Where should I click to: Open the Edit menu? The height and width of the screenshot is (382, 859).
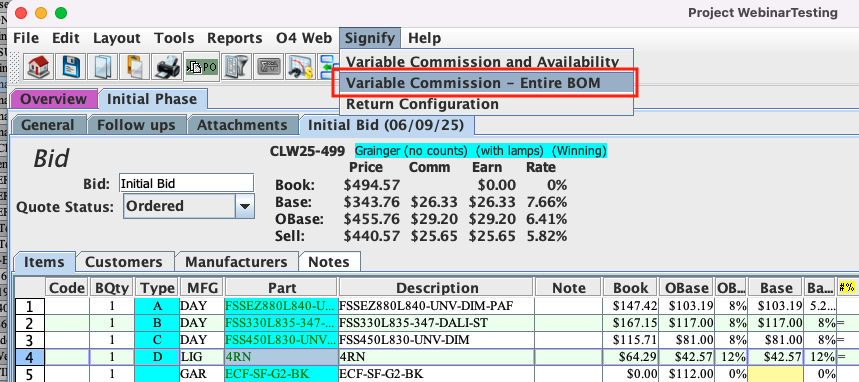coord(66,38)
